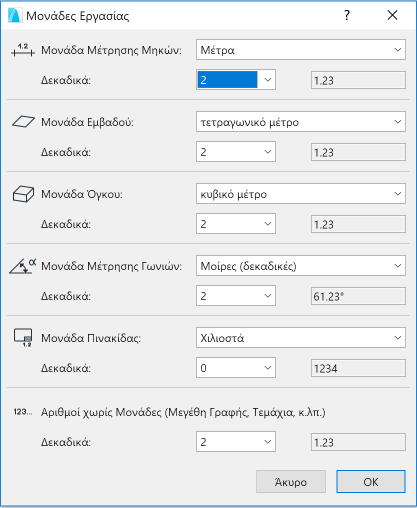Click the layout unit icon
Image resolution: width=417 pixels, height=508 pixels.
click(23, 338)
